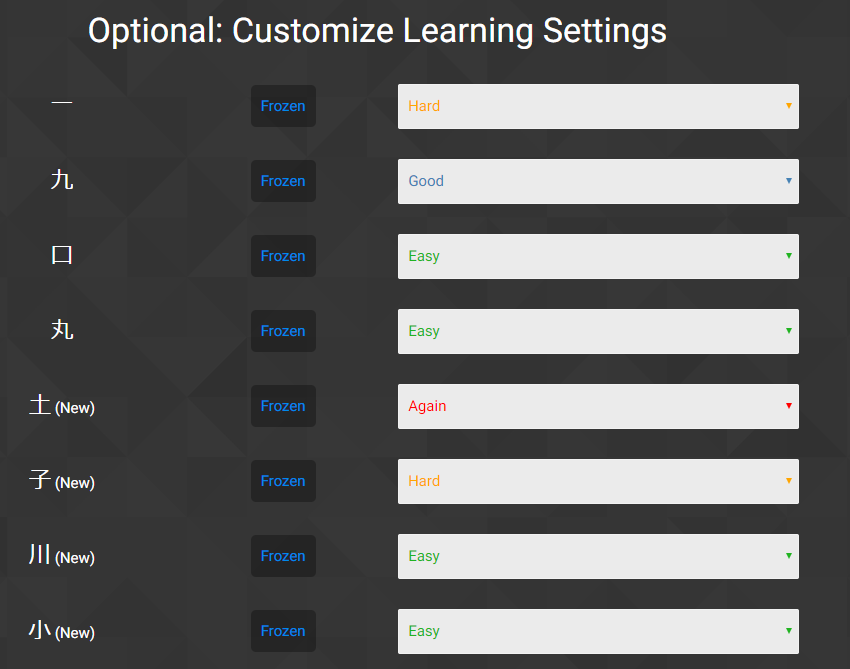Open the Hard dropdown for 一
The width and height of the screenshot is (850, 669).
(x=598, y=106)
